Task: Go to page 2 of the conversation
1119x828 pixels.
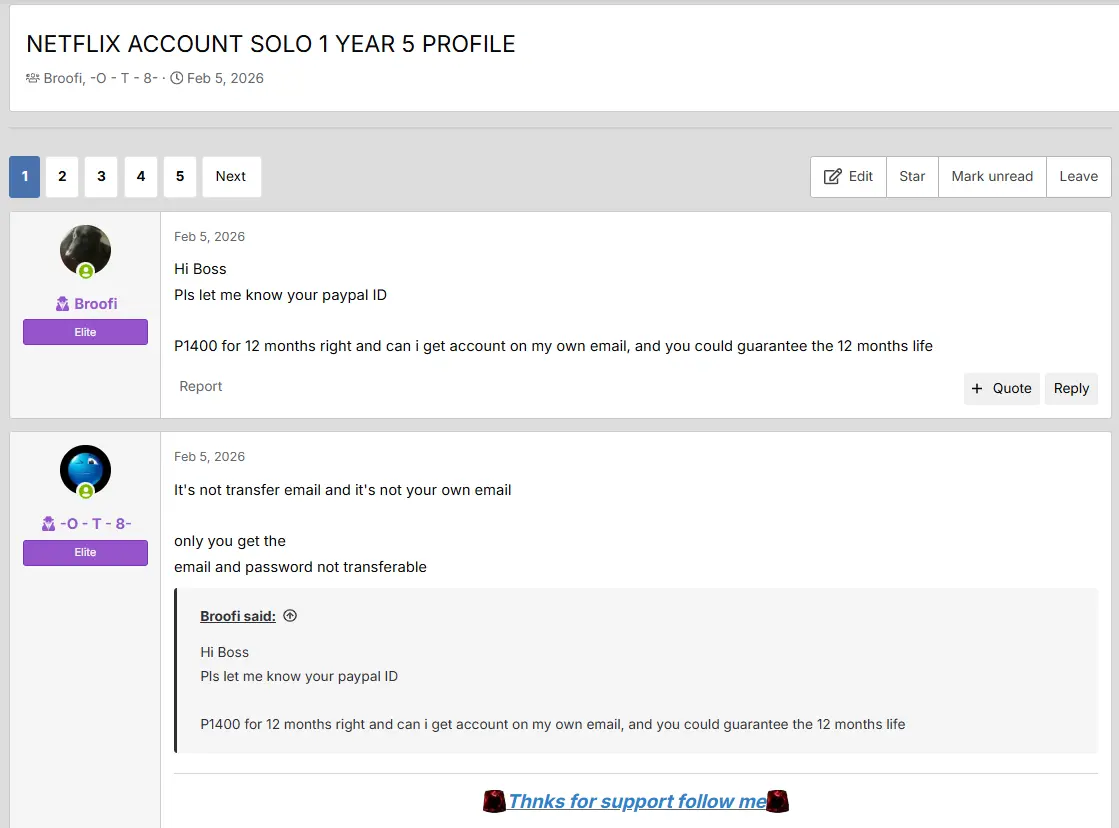Action: point(62,177)
